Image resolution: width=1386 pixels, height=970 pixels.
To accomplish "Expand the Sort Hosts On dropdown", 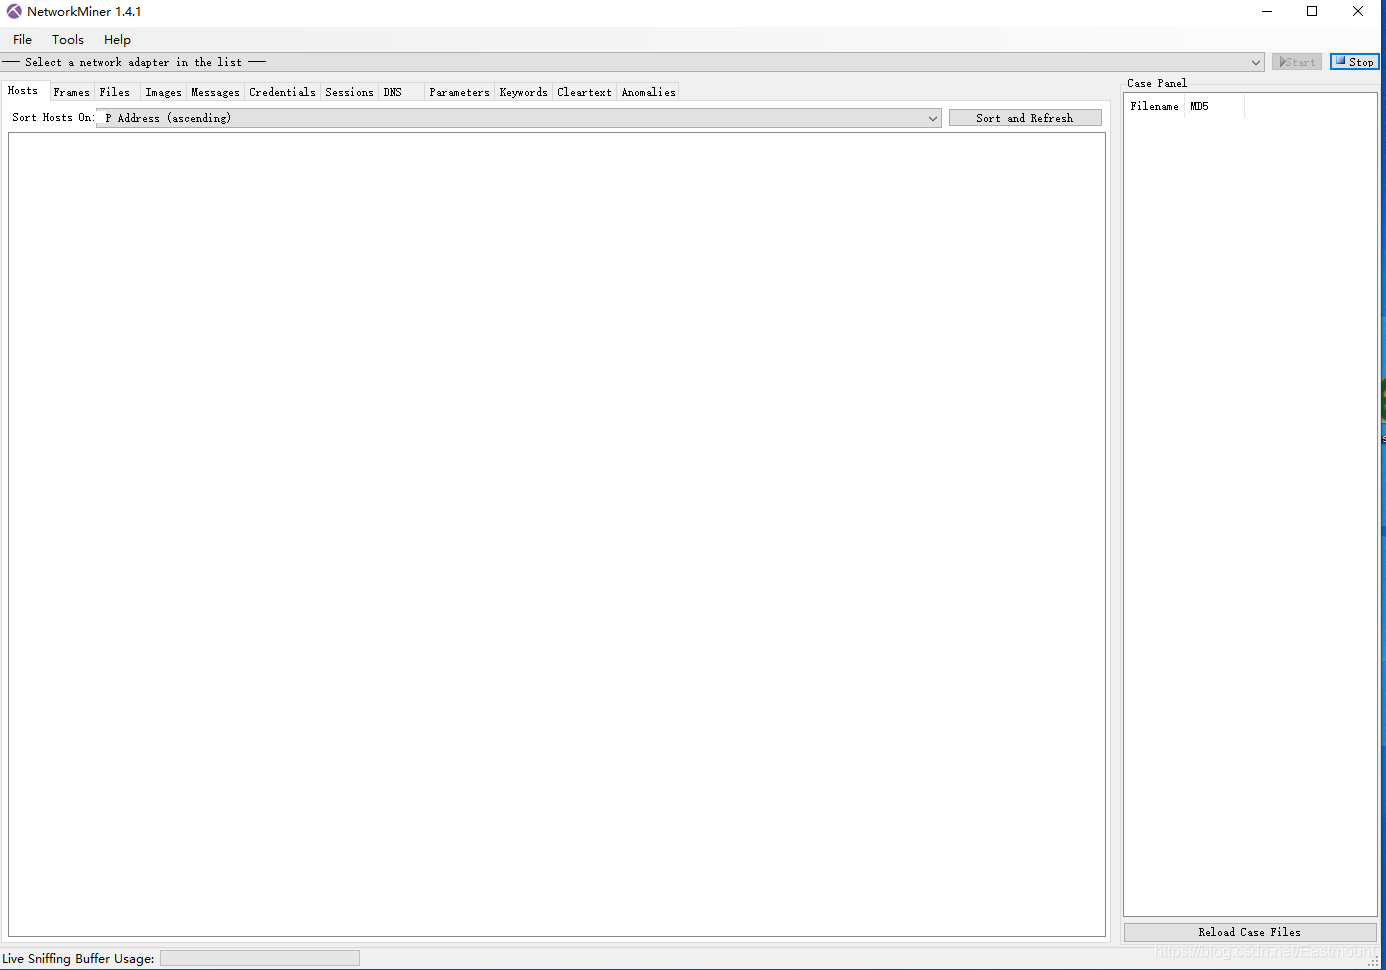I will click(932, 118).
